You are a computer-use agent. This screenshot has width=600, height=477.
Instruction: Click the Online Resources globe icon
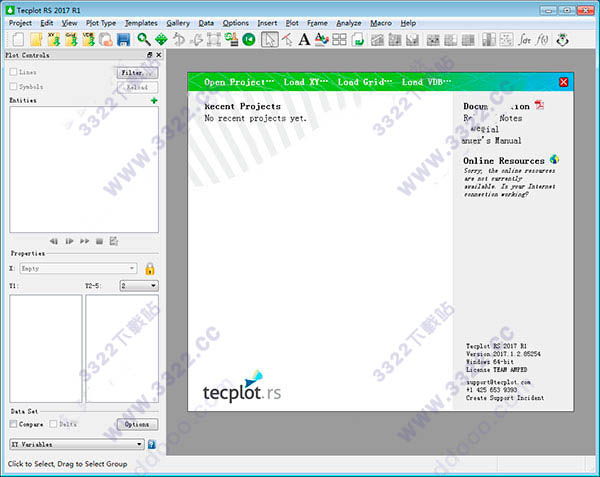coord(554,159)
